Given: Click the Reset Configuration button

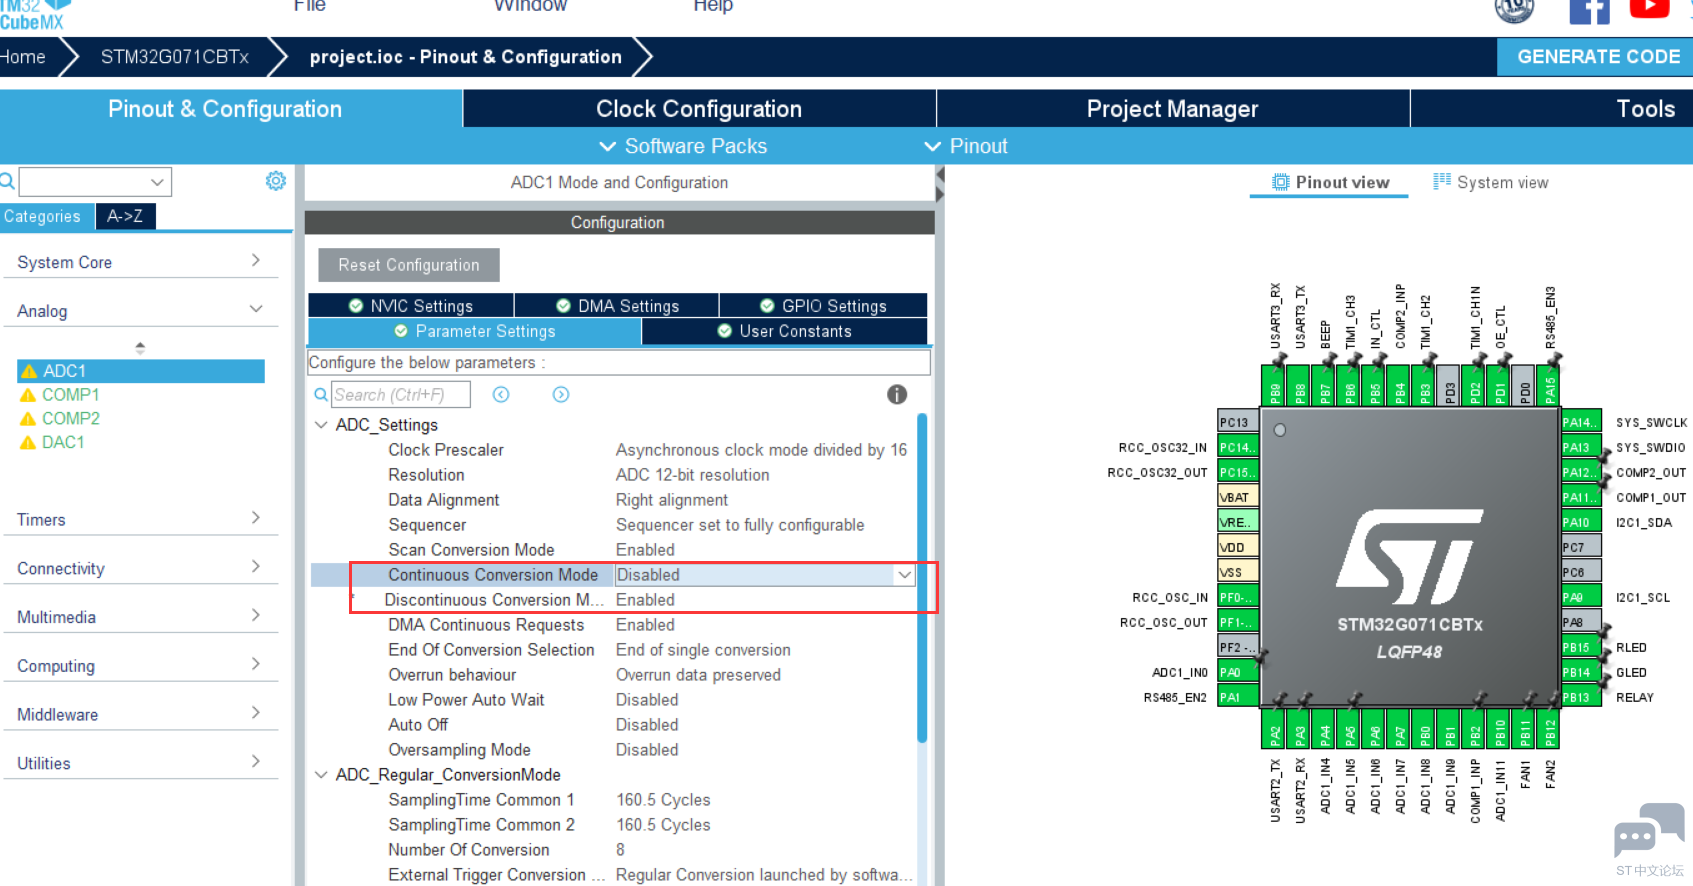Looking at the screenshot, I should (x=408, y=265).
